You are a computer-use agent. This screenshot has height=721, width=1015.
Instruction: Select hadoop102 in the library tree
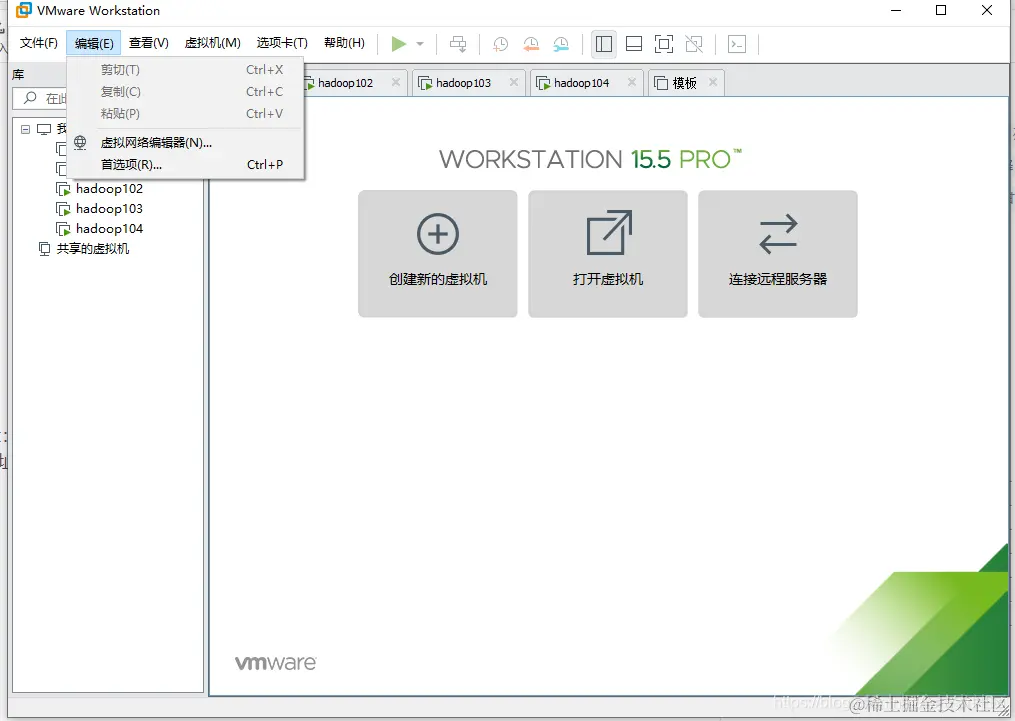(109, 189)
